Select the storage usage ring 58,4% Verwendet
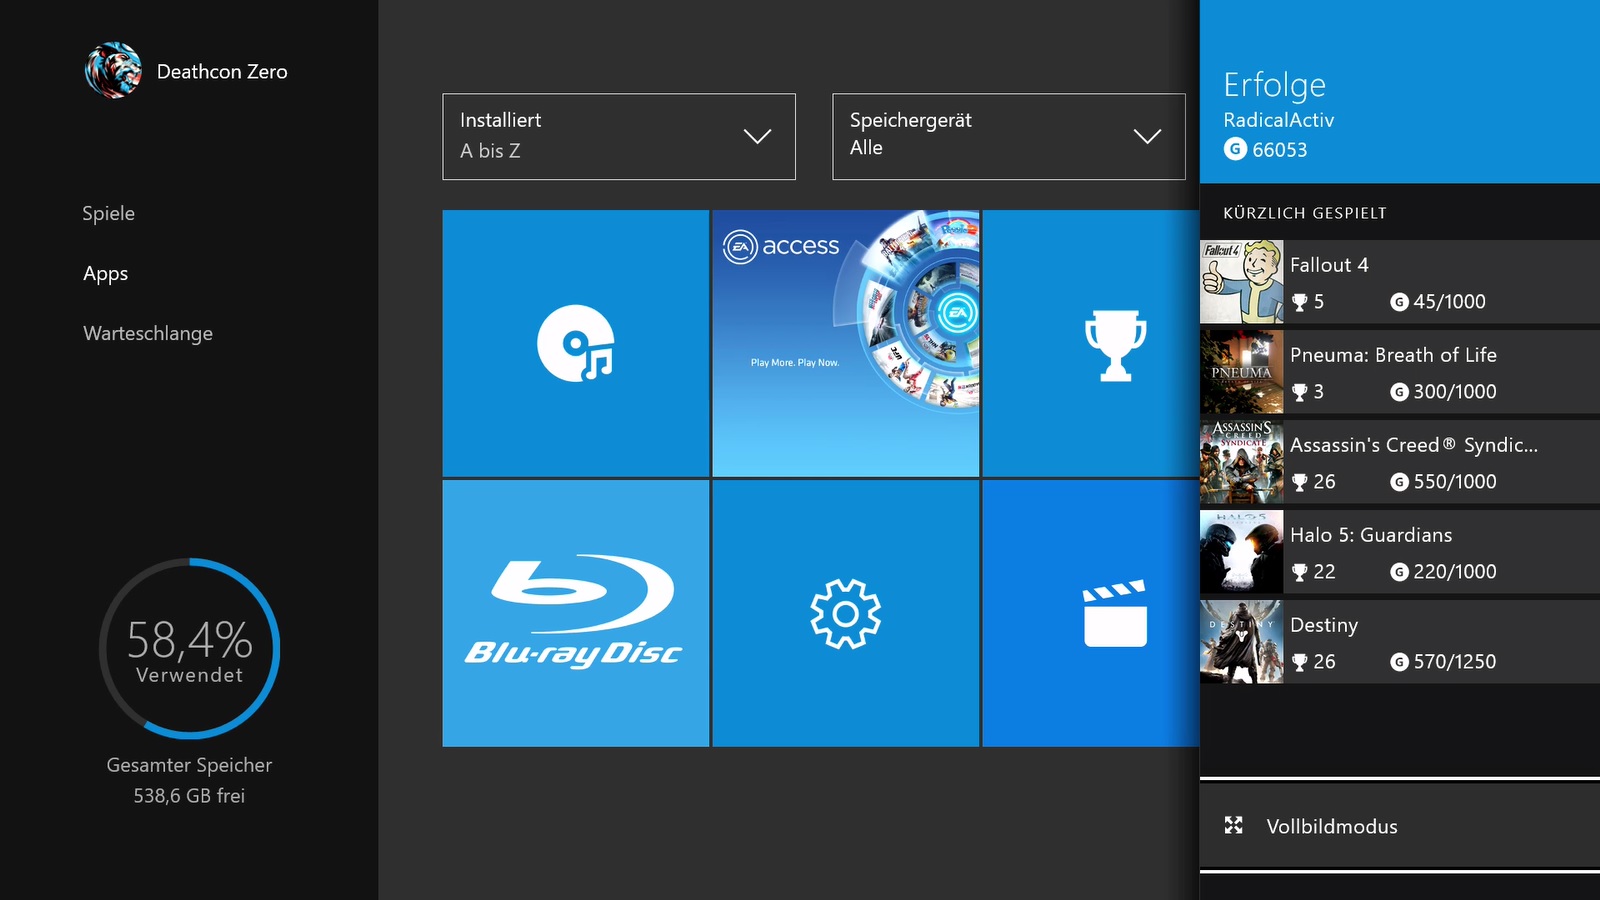This screenshot has width=1600, height=900. (x=189, y=649)
